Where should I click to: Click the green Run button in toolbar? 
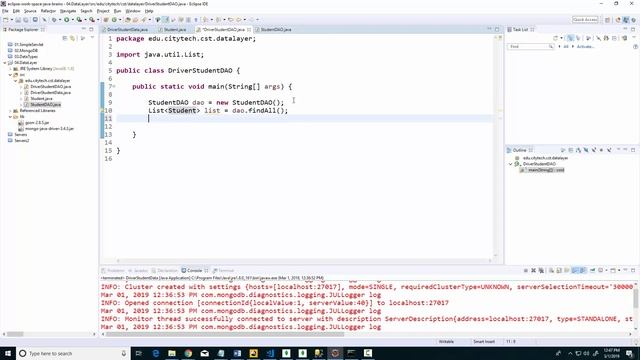(x=67, y=20)
